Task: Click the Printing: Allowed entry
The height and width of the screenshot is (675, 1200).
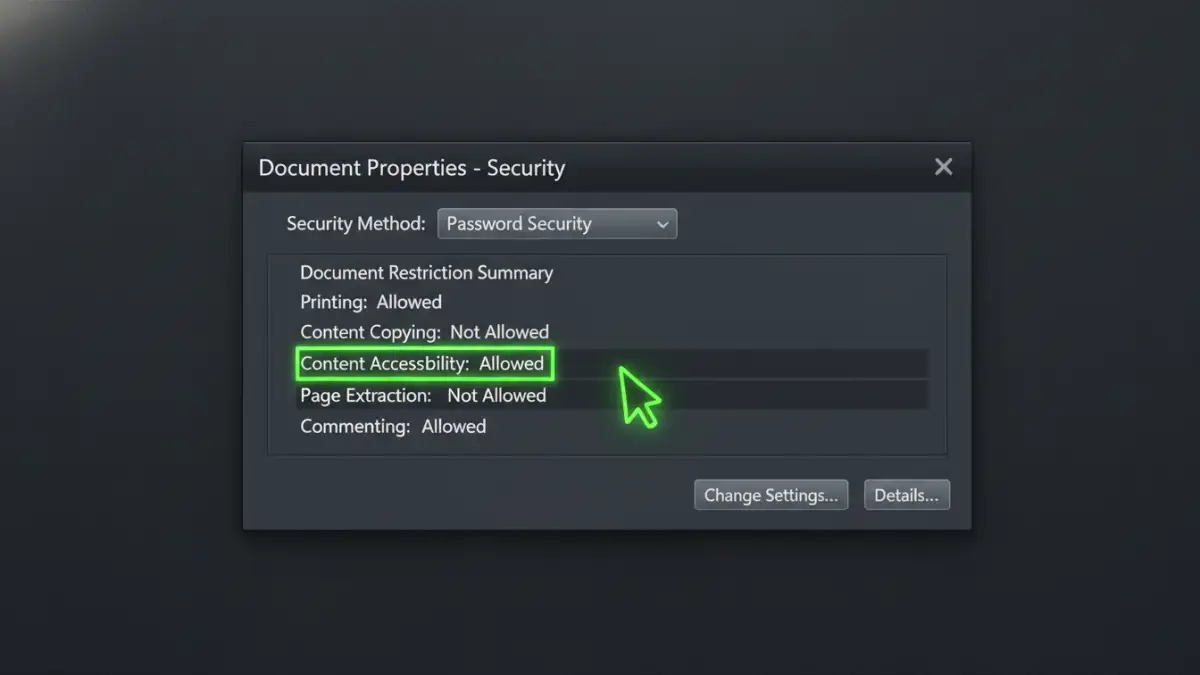Action: pyautogui.click(x=370, y=301)
